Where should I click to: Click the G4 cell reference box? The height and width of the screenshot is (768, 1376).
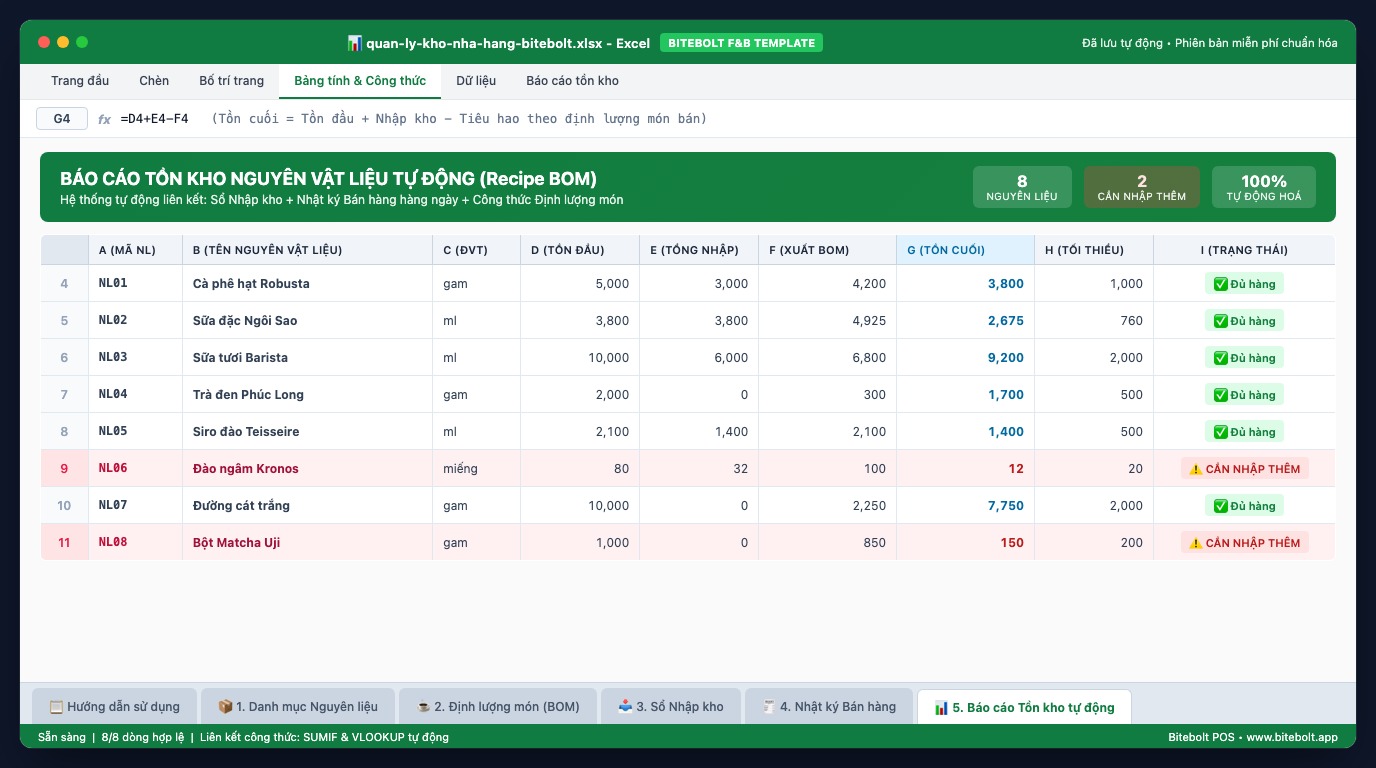pos(62,119)
